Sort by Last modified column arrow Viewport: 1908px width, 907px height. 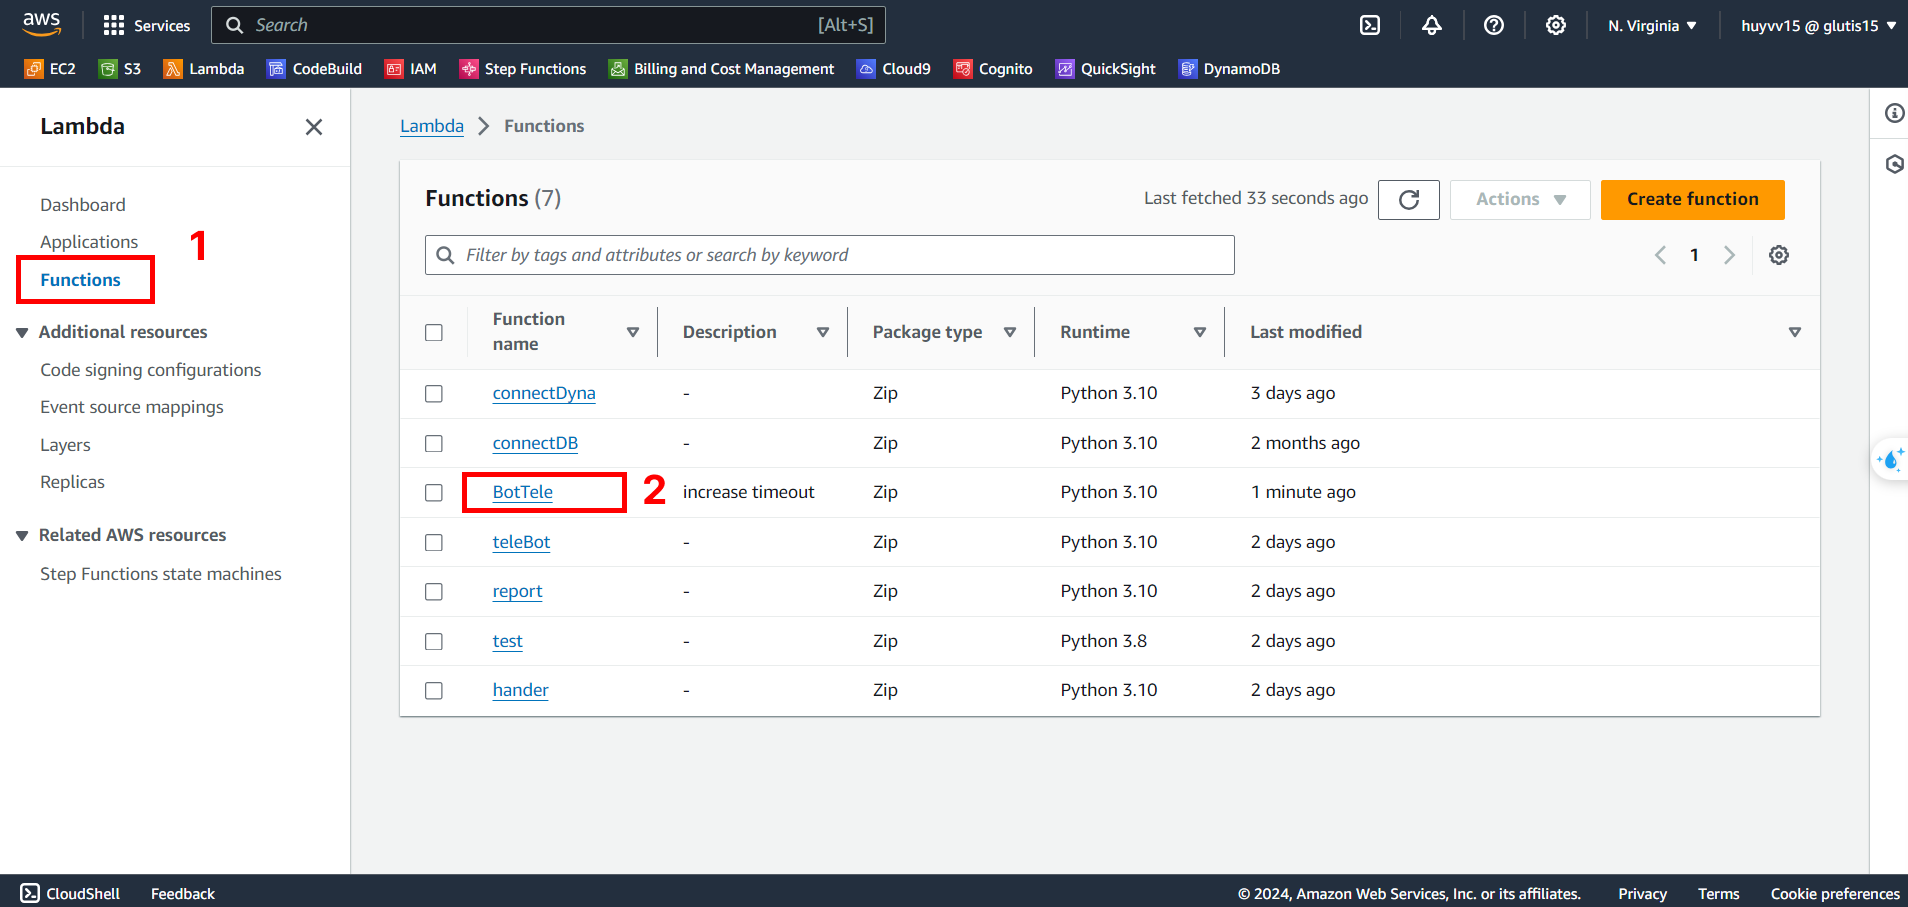tap(1795, 332)
